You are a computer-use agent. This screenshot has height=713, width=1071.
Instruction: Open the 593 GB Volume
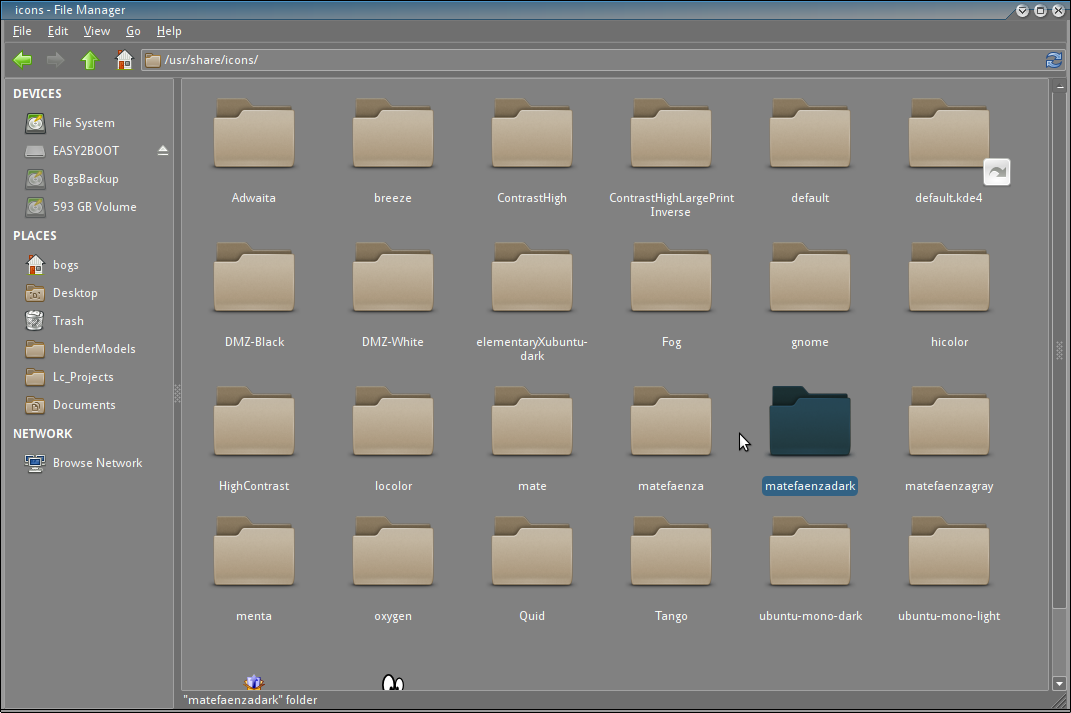click(x=94, y=207)
